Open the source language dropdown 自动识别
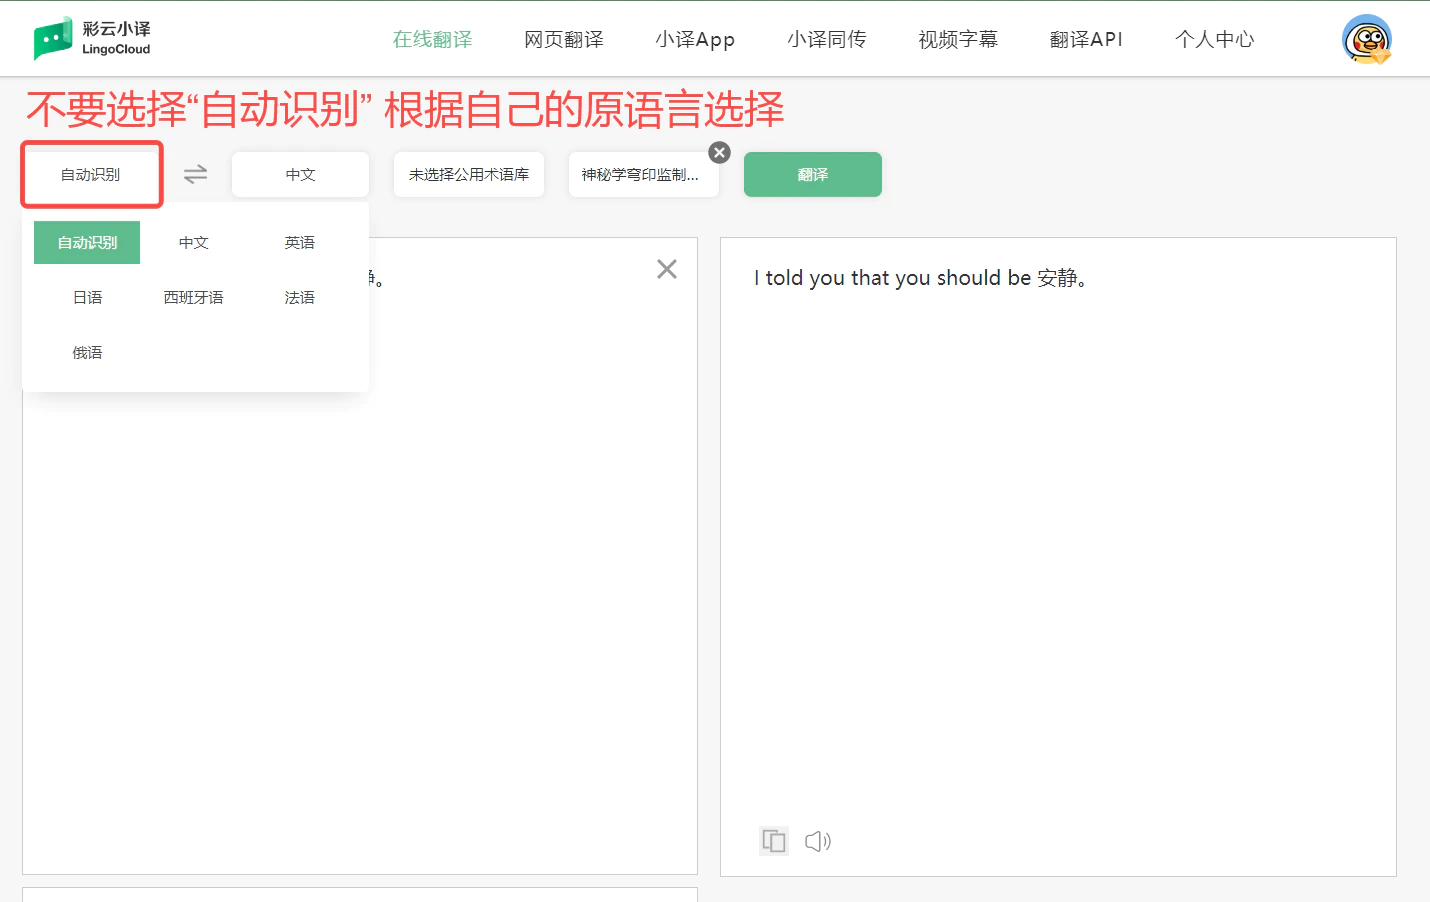Viewport: 1430px width, 902px height. [x=91, y=175]
